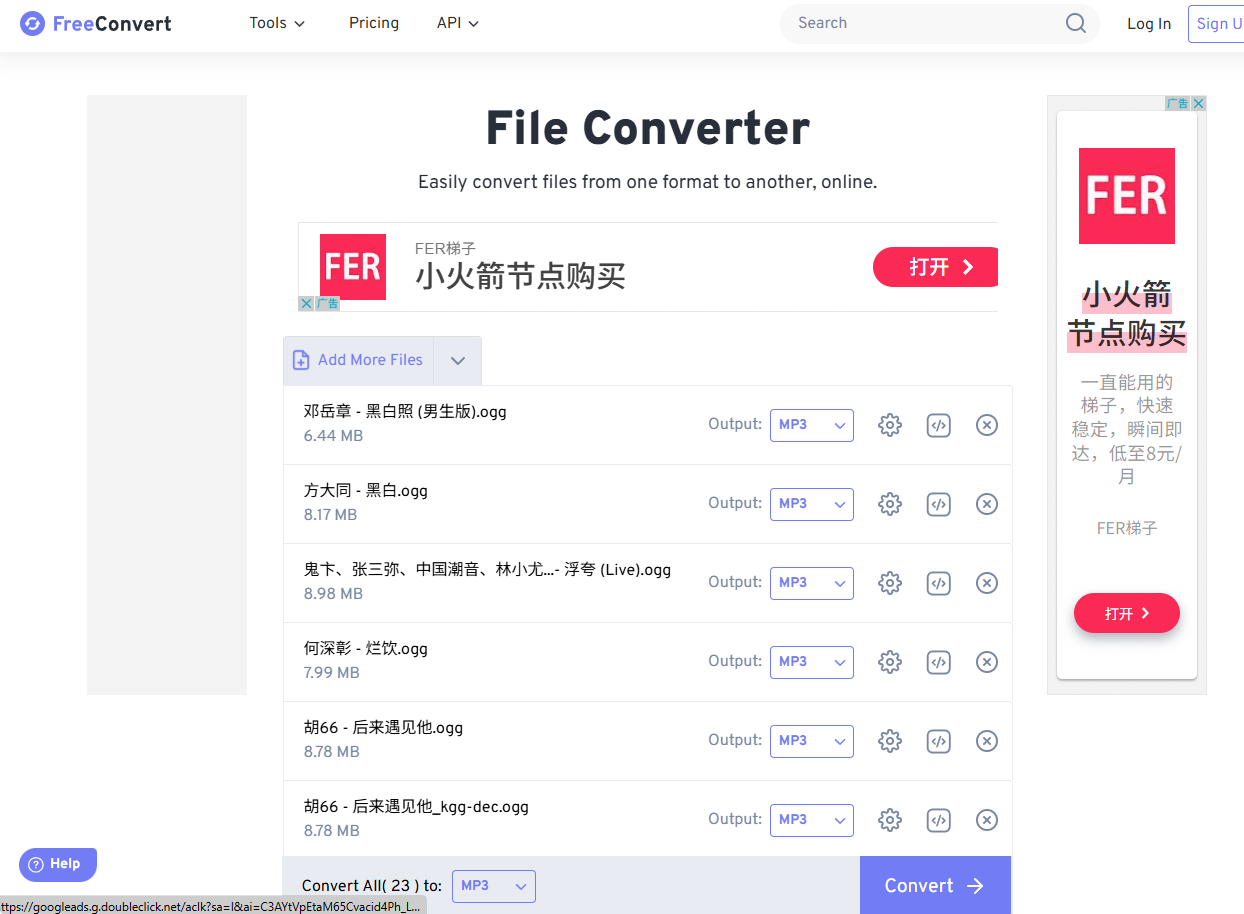
Task: Select output format for 浮夸 (Live).ogg
Action: click(x=812, y=583)
